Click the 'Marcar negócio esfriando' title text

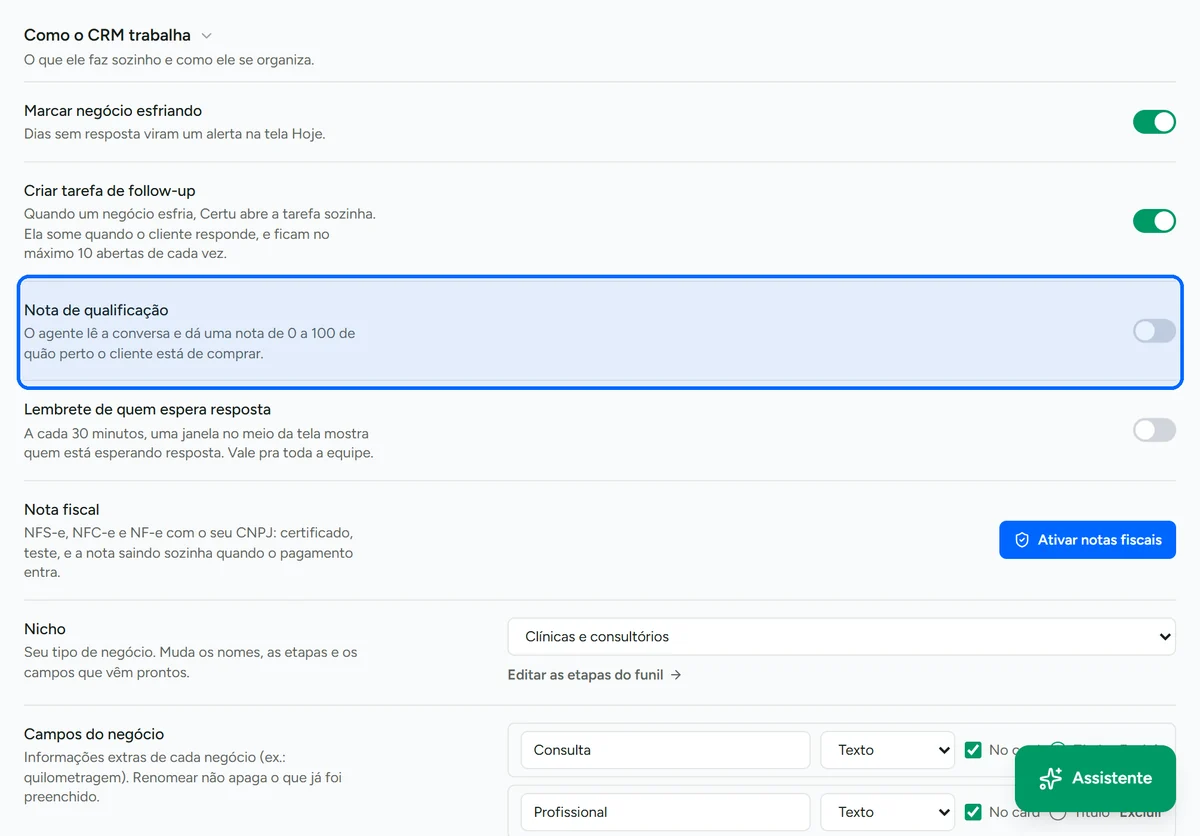[113, 111]
